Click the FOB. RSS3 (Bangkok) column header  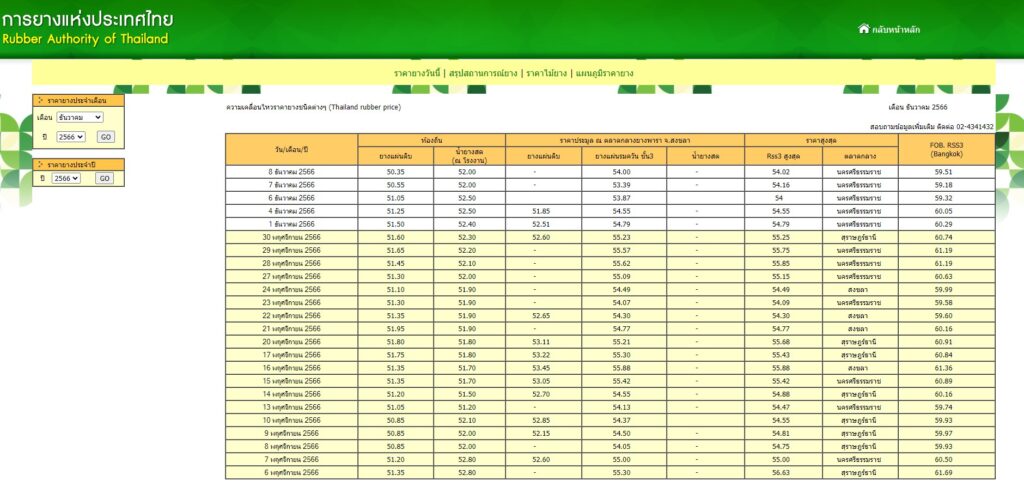(945, 149)
